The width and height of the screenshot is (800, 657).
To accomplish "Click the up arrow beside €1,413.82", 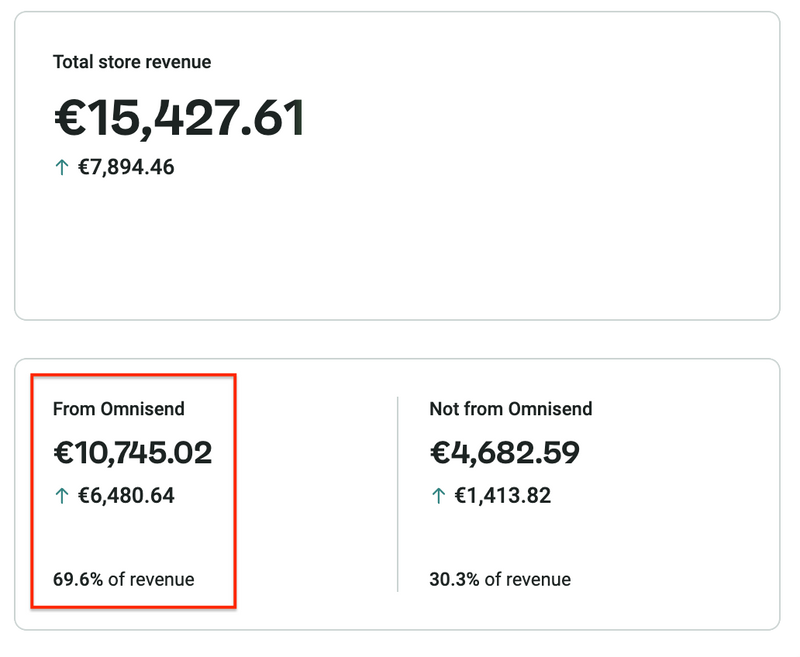I will (x=437, y=496).
